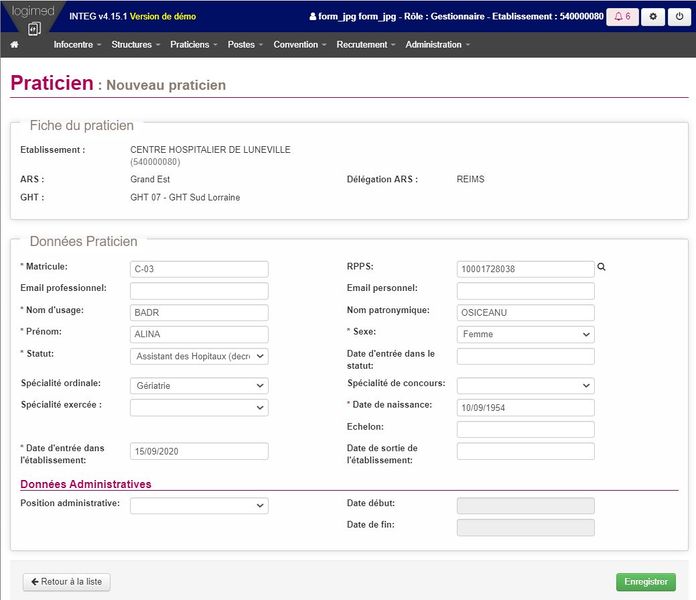Open the Convention menu
Screen dimensions: 696x600
[x=300, y=44]
